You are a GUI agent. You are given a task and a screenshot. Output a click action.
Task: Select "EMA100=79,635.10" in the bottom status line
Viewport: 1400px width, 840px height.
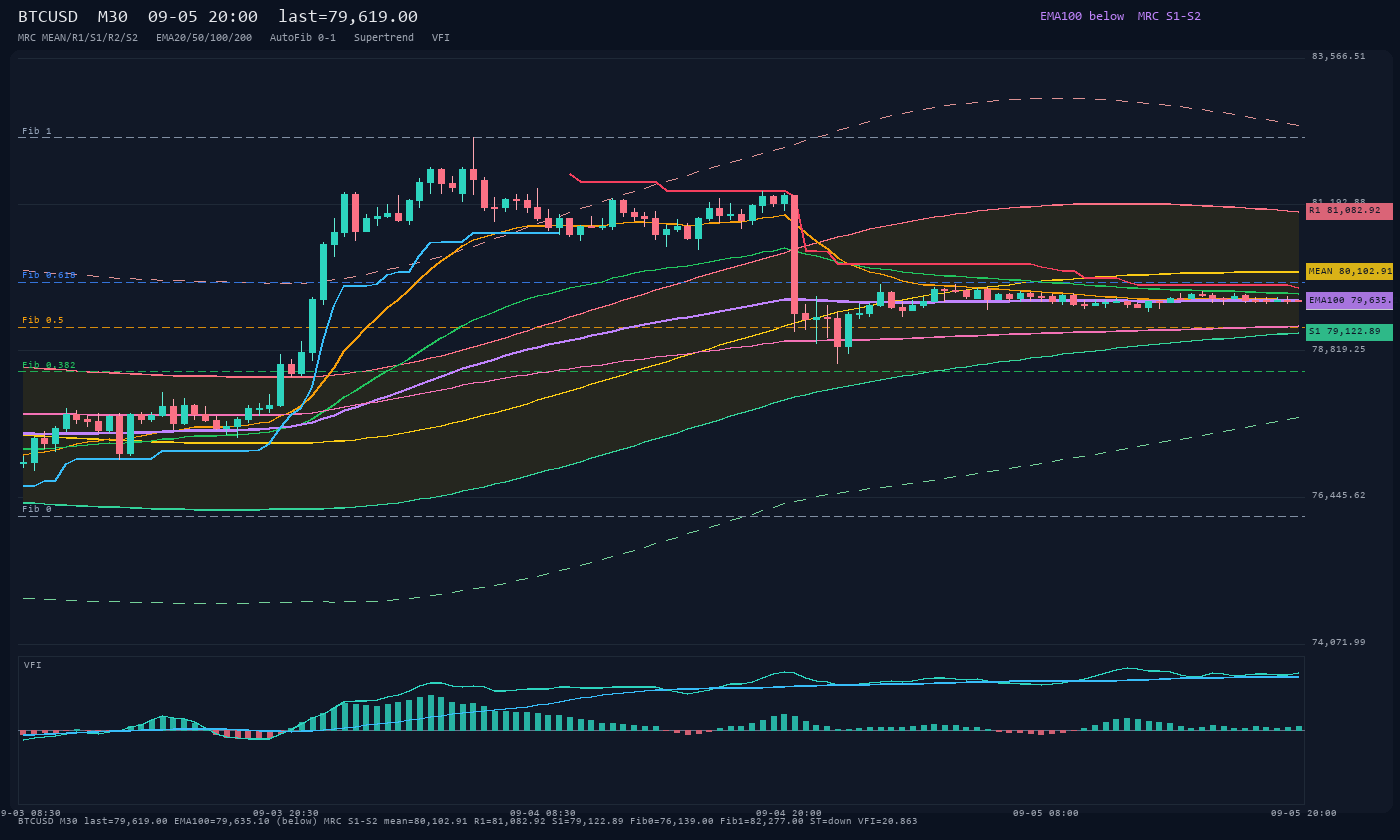click(222, 821)
